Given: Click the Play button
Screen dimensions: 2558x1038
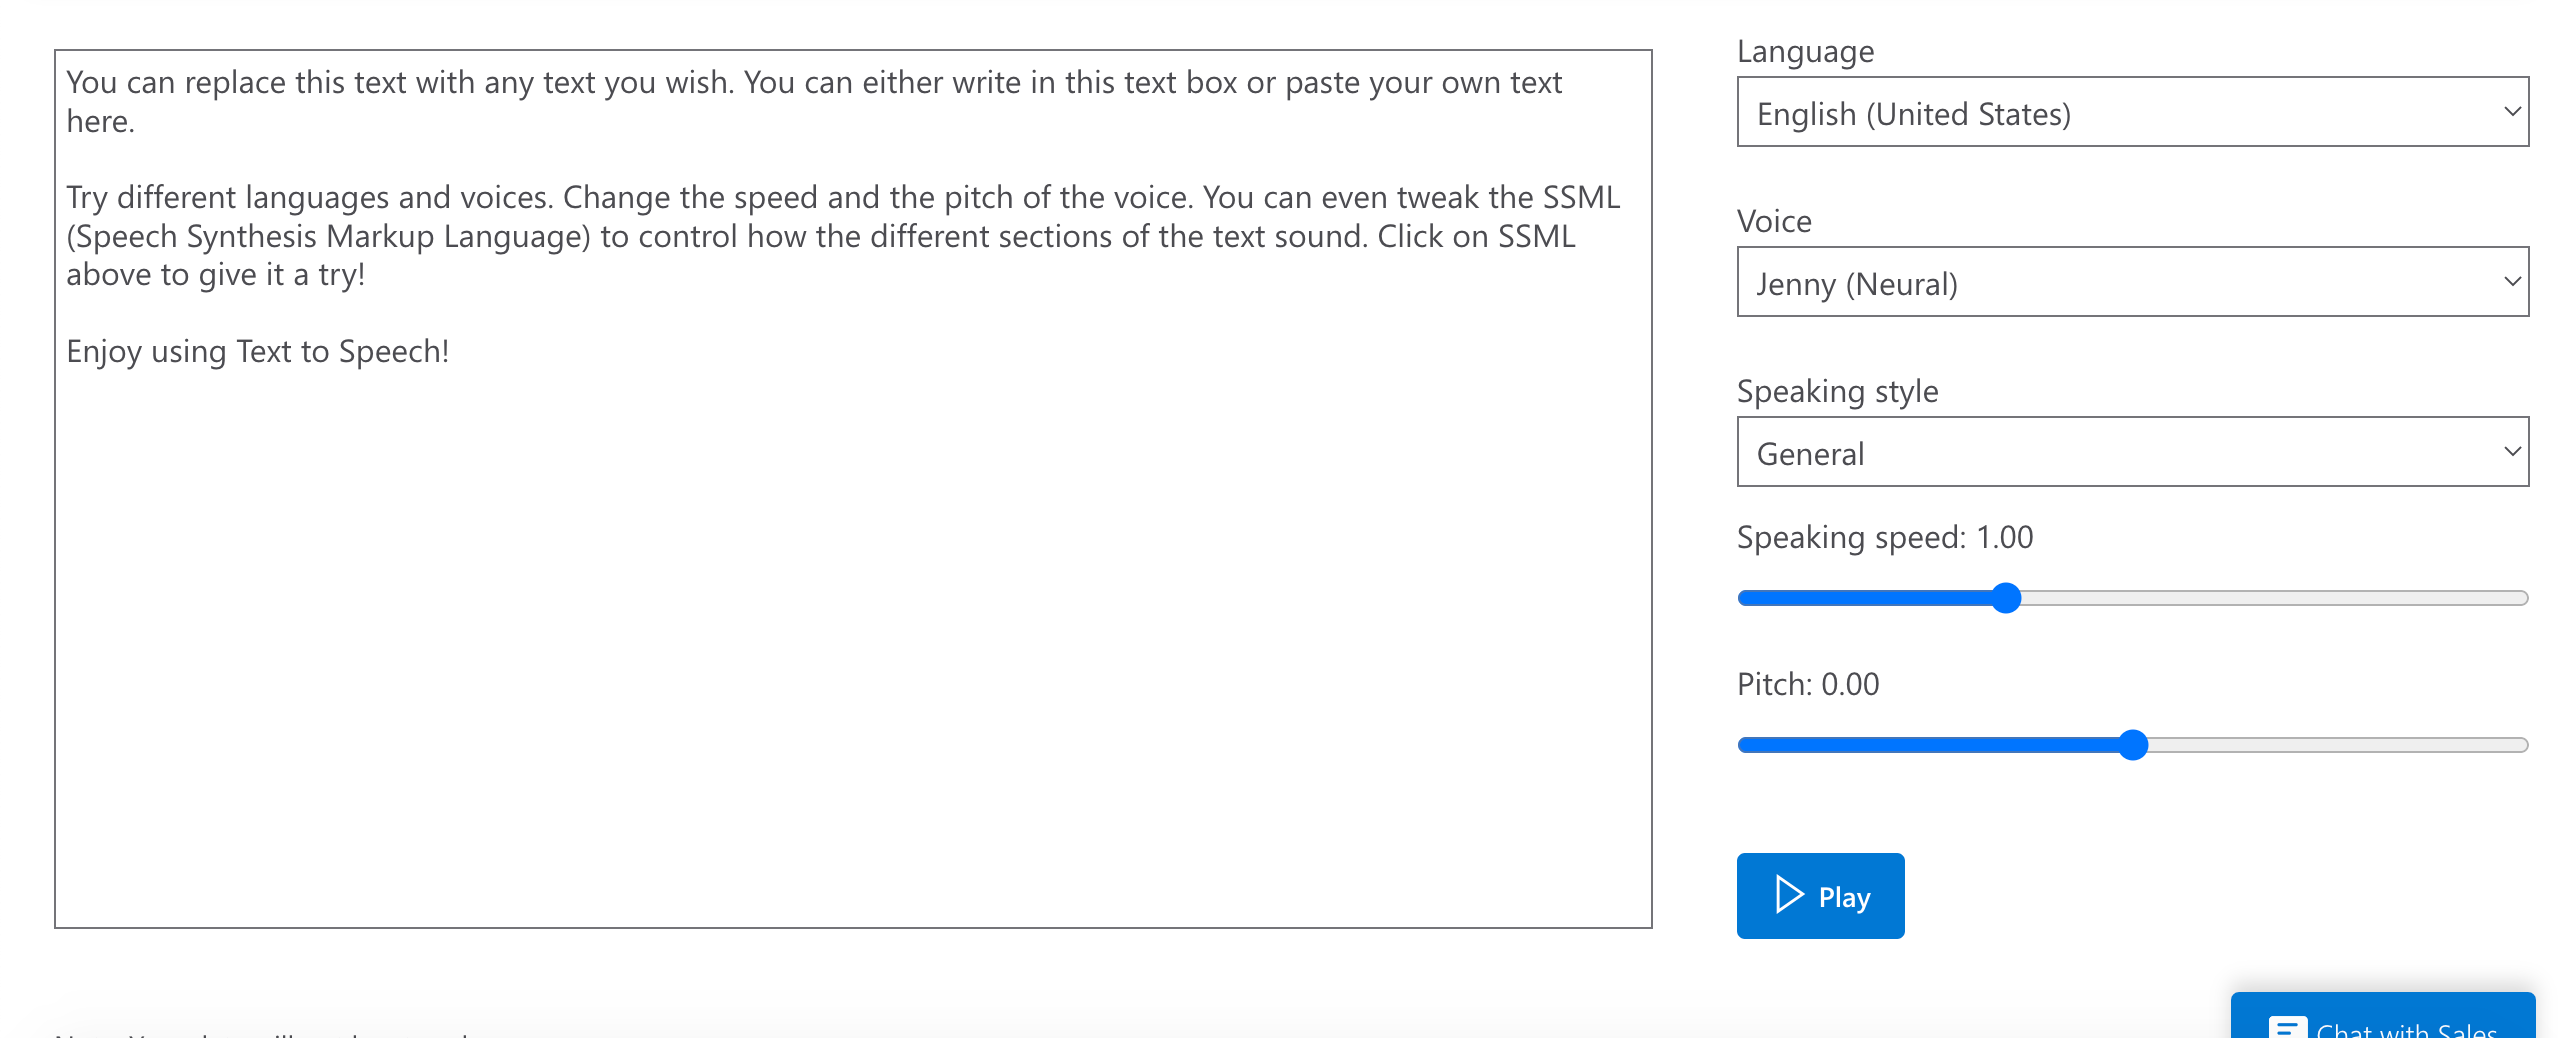Looking at the screenshot, I should [1820, 895].
